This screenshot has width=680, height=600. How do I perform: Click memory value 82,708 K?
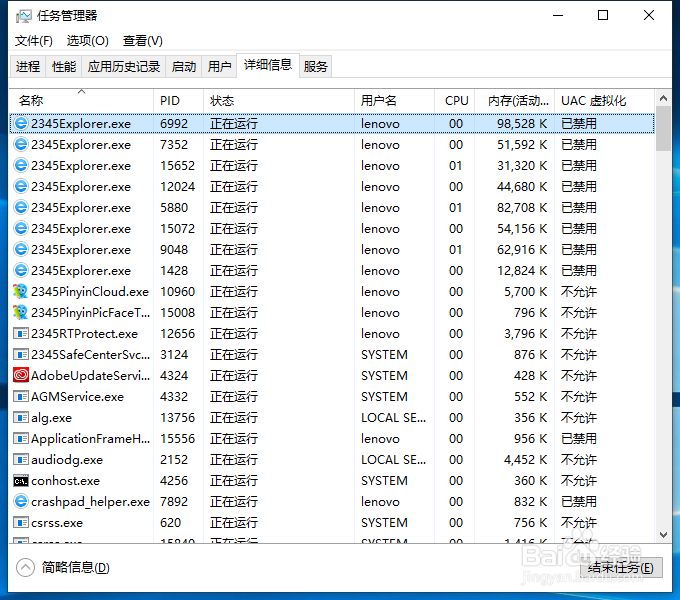pos(522,208)
